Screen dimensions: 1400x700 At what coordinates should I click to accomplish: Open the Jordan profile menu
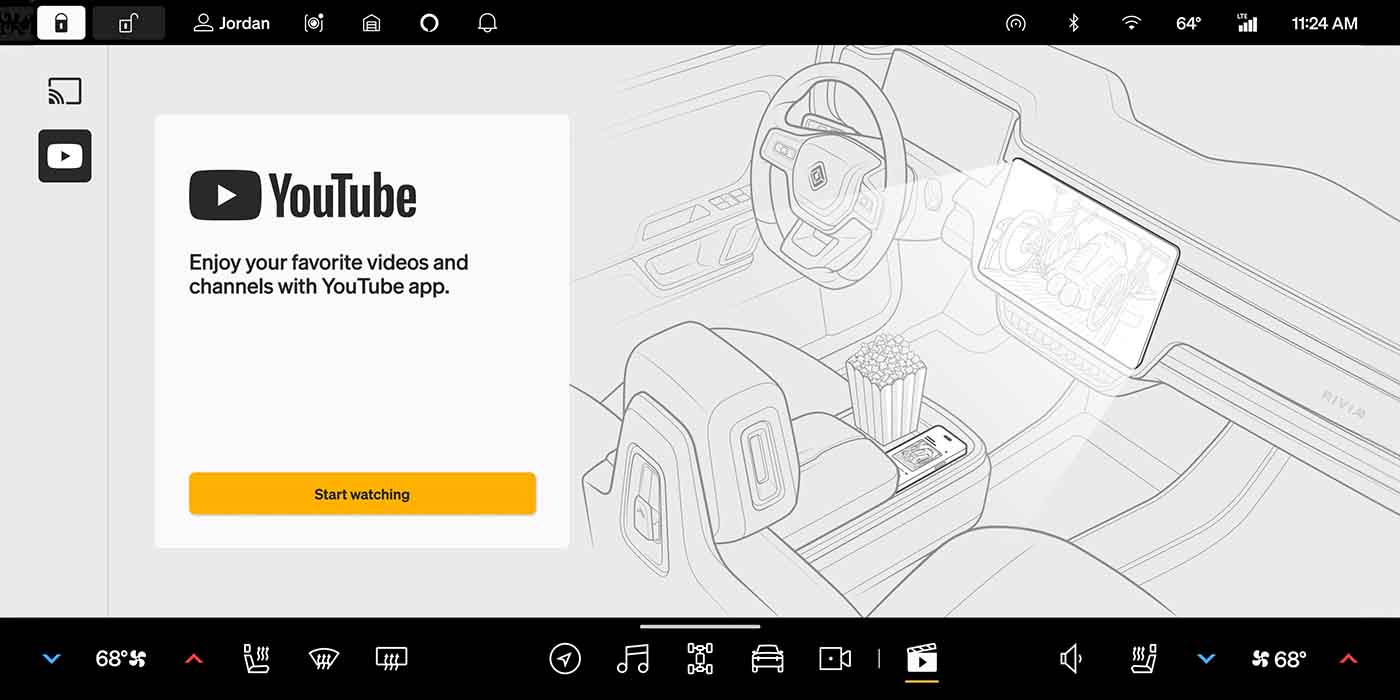point(231,23)
